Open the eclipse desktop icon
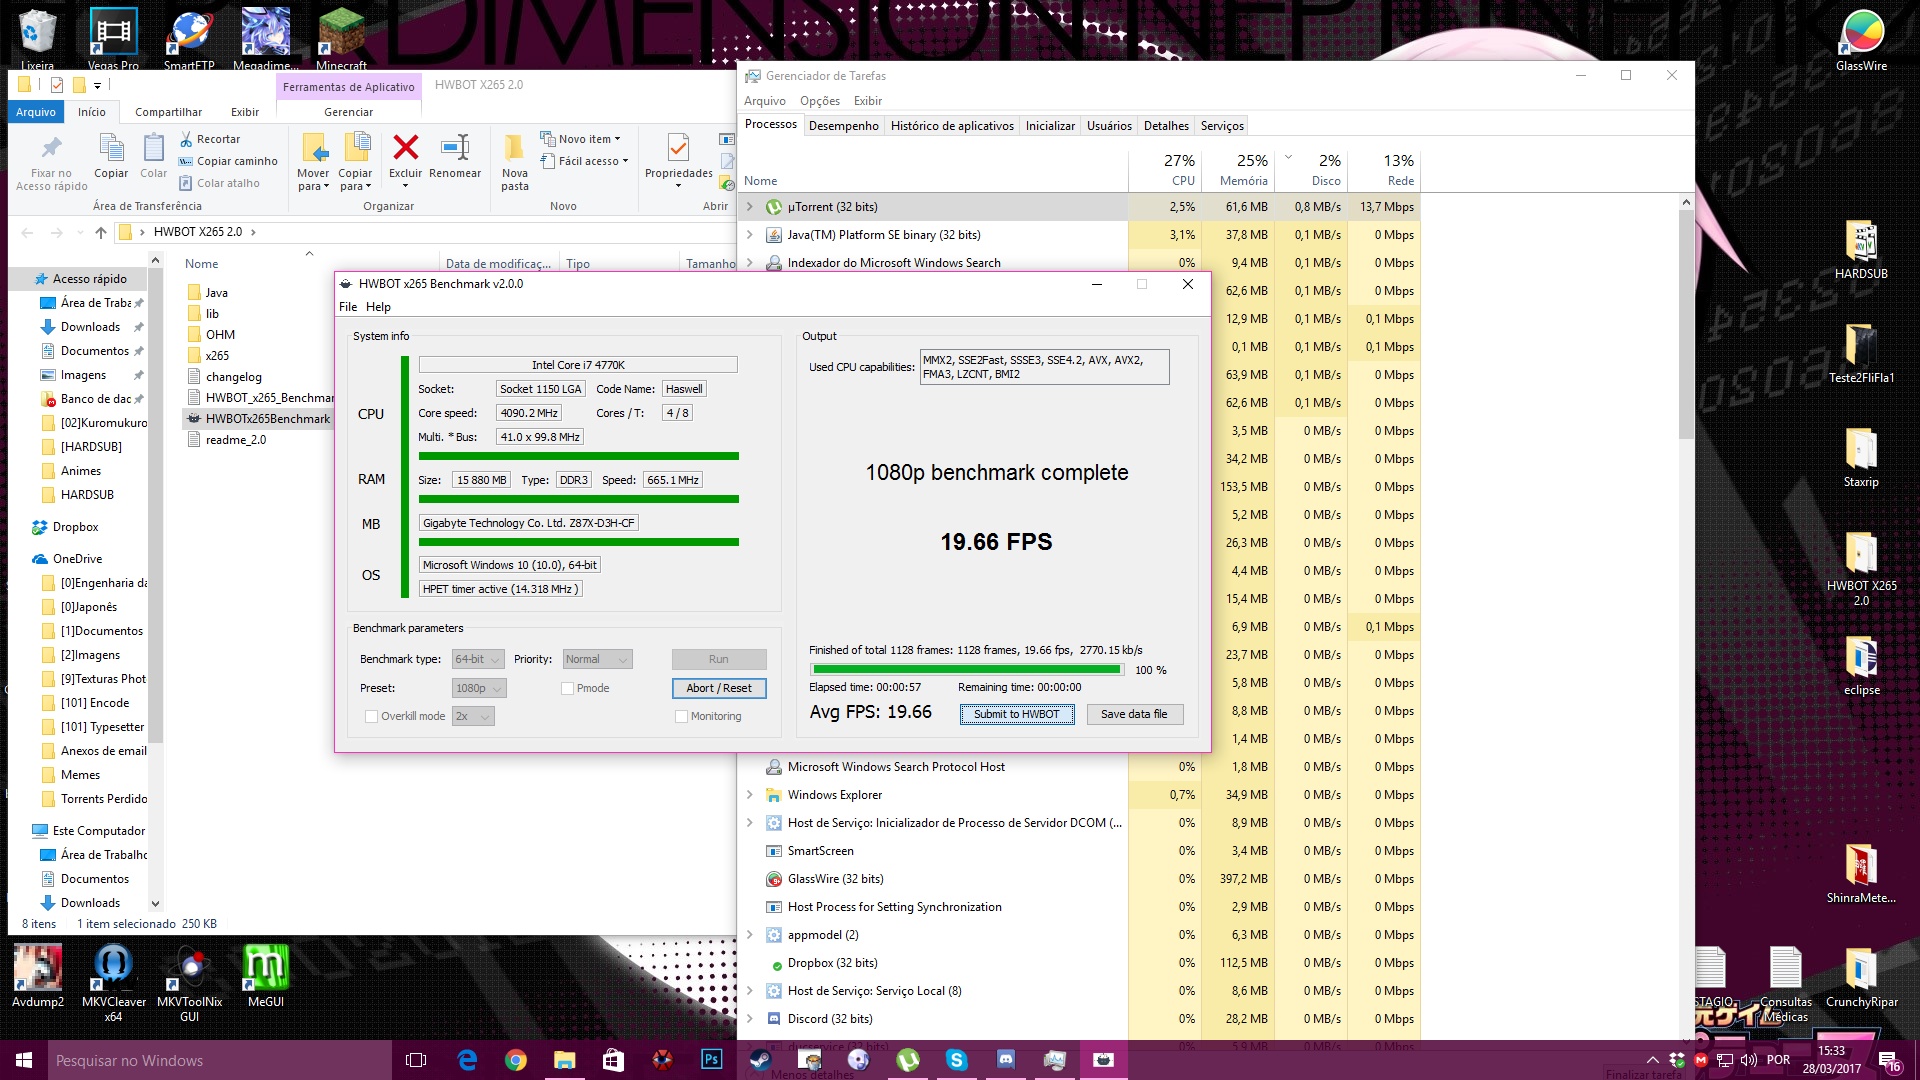The height and width of the screenshot is (1080, 1920). [x=1861, y=665]
